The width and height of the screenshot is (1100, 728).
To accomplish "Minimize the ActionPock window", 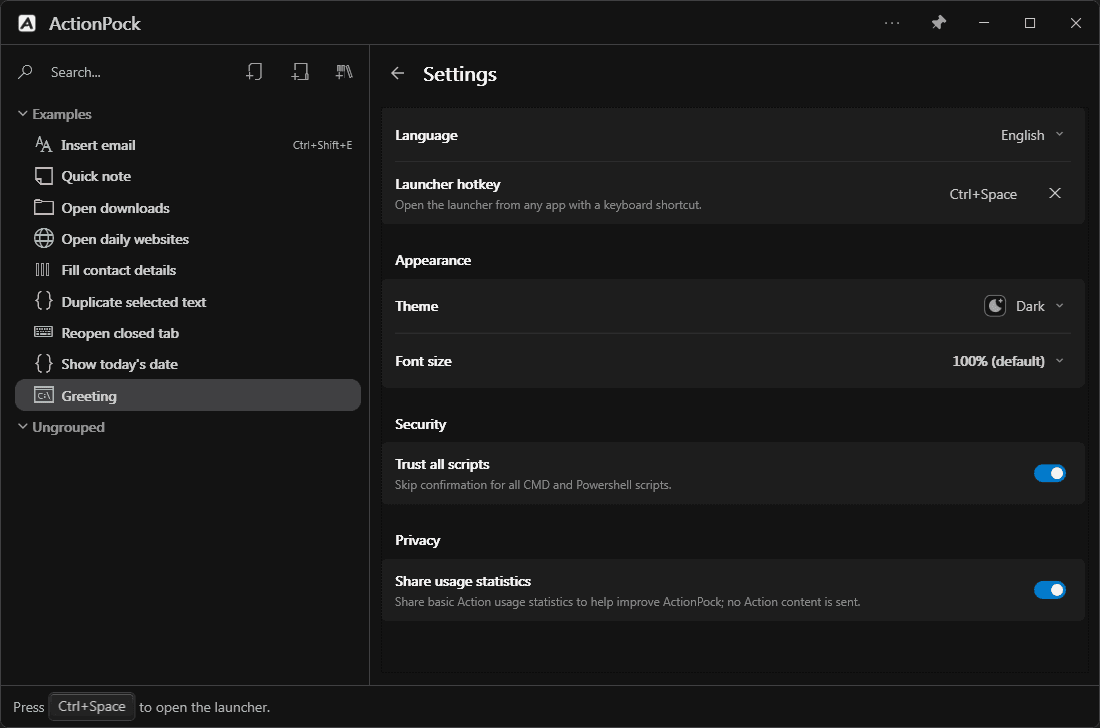I will click(984, 23).
